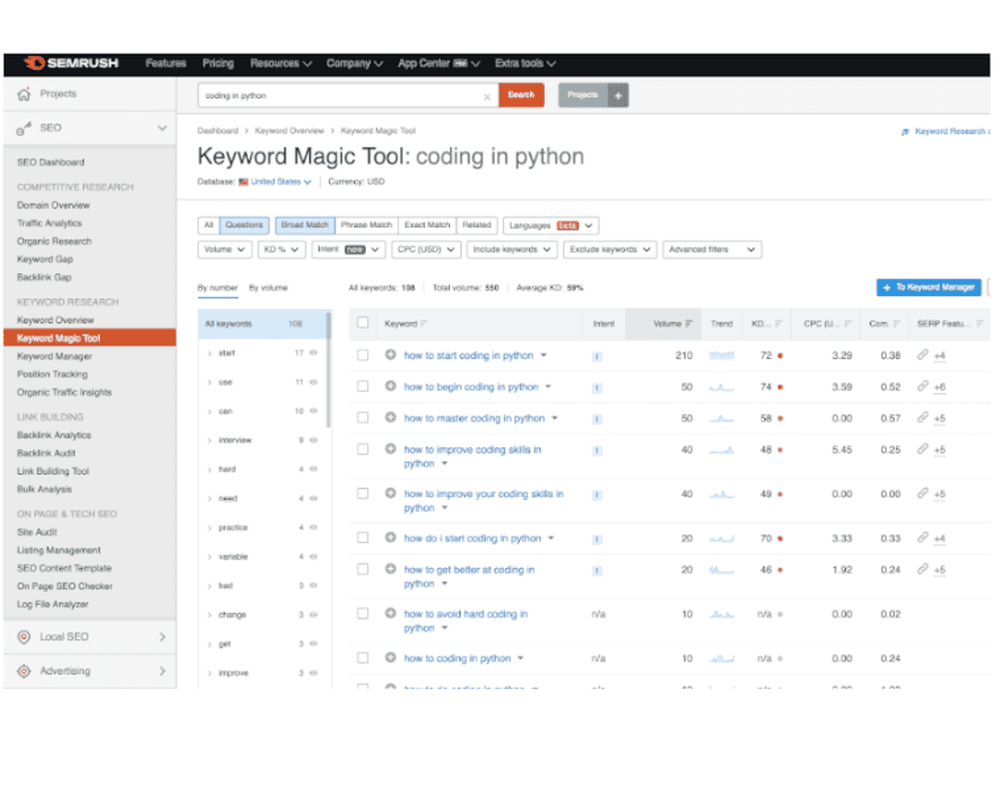This screenshot has width=1000, height=789.
Task: View trend chart for 'how to start coding in python'
Action: click(x=721, y=355)
